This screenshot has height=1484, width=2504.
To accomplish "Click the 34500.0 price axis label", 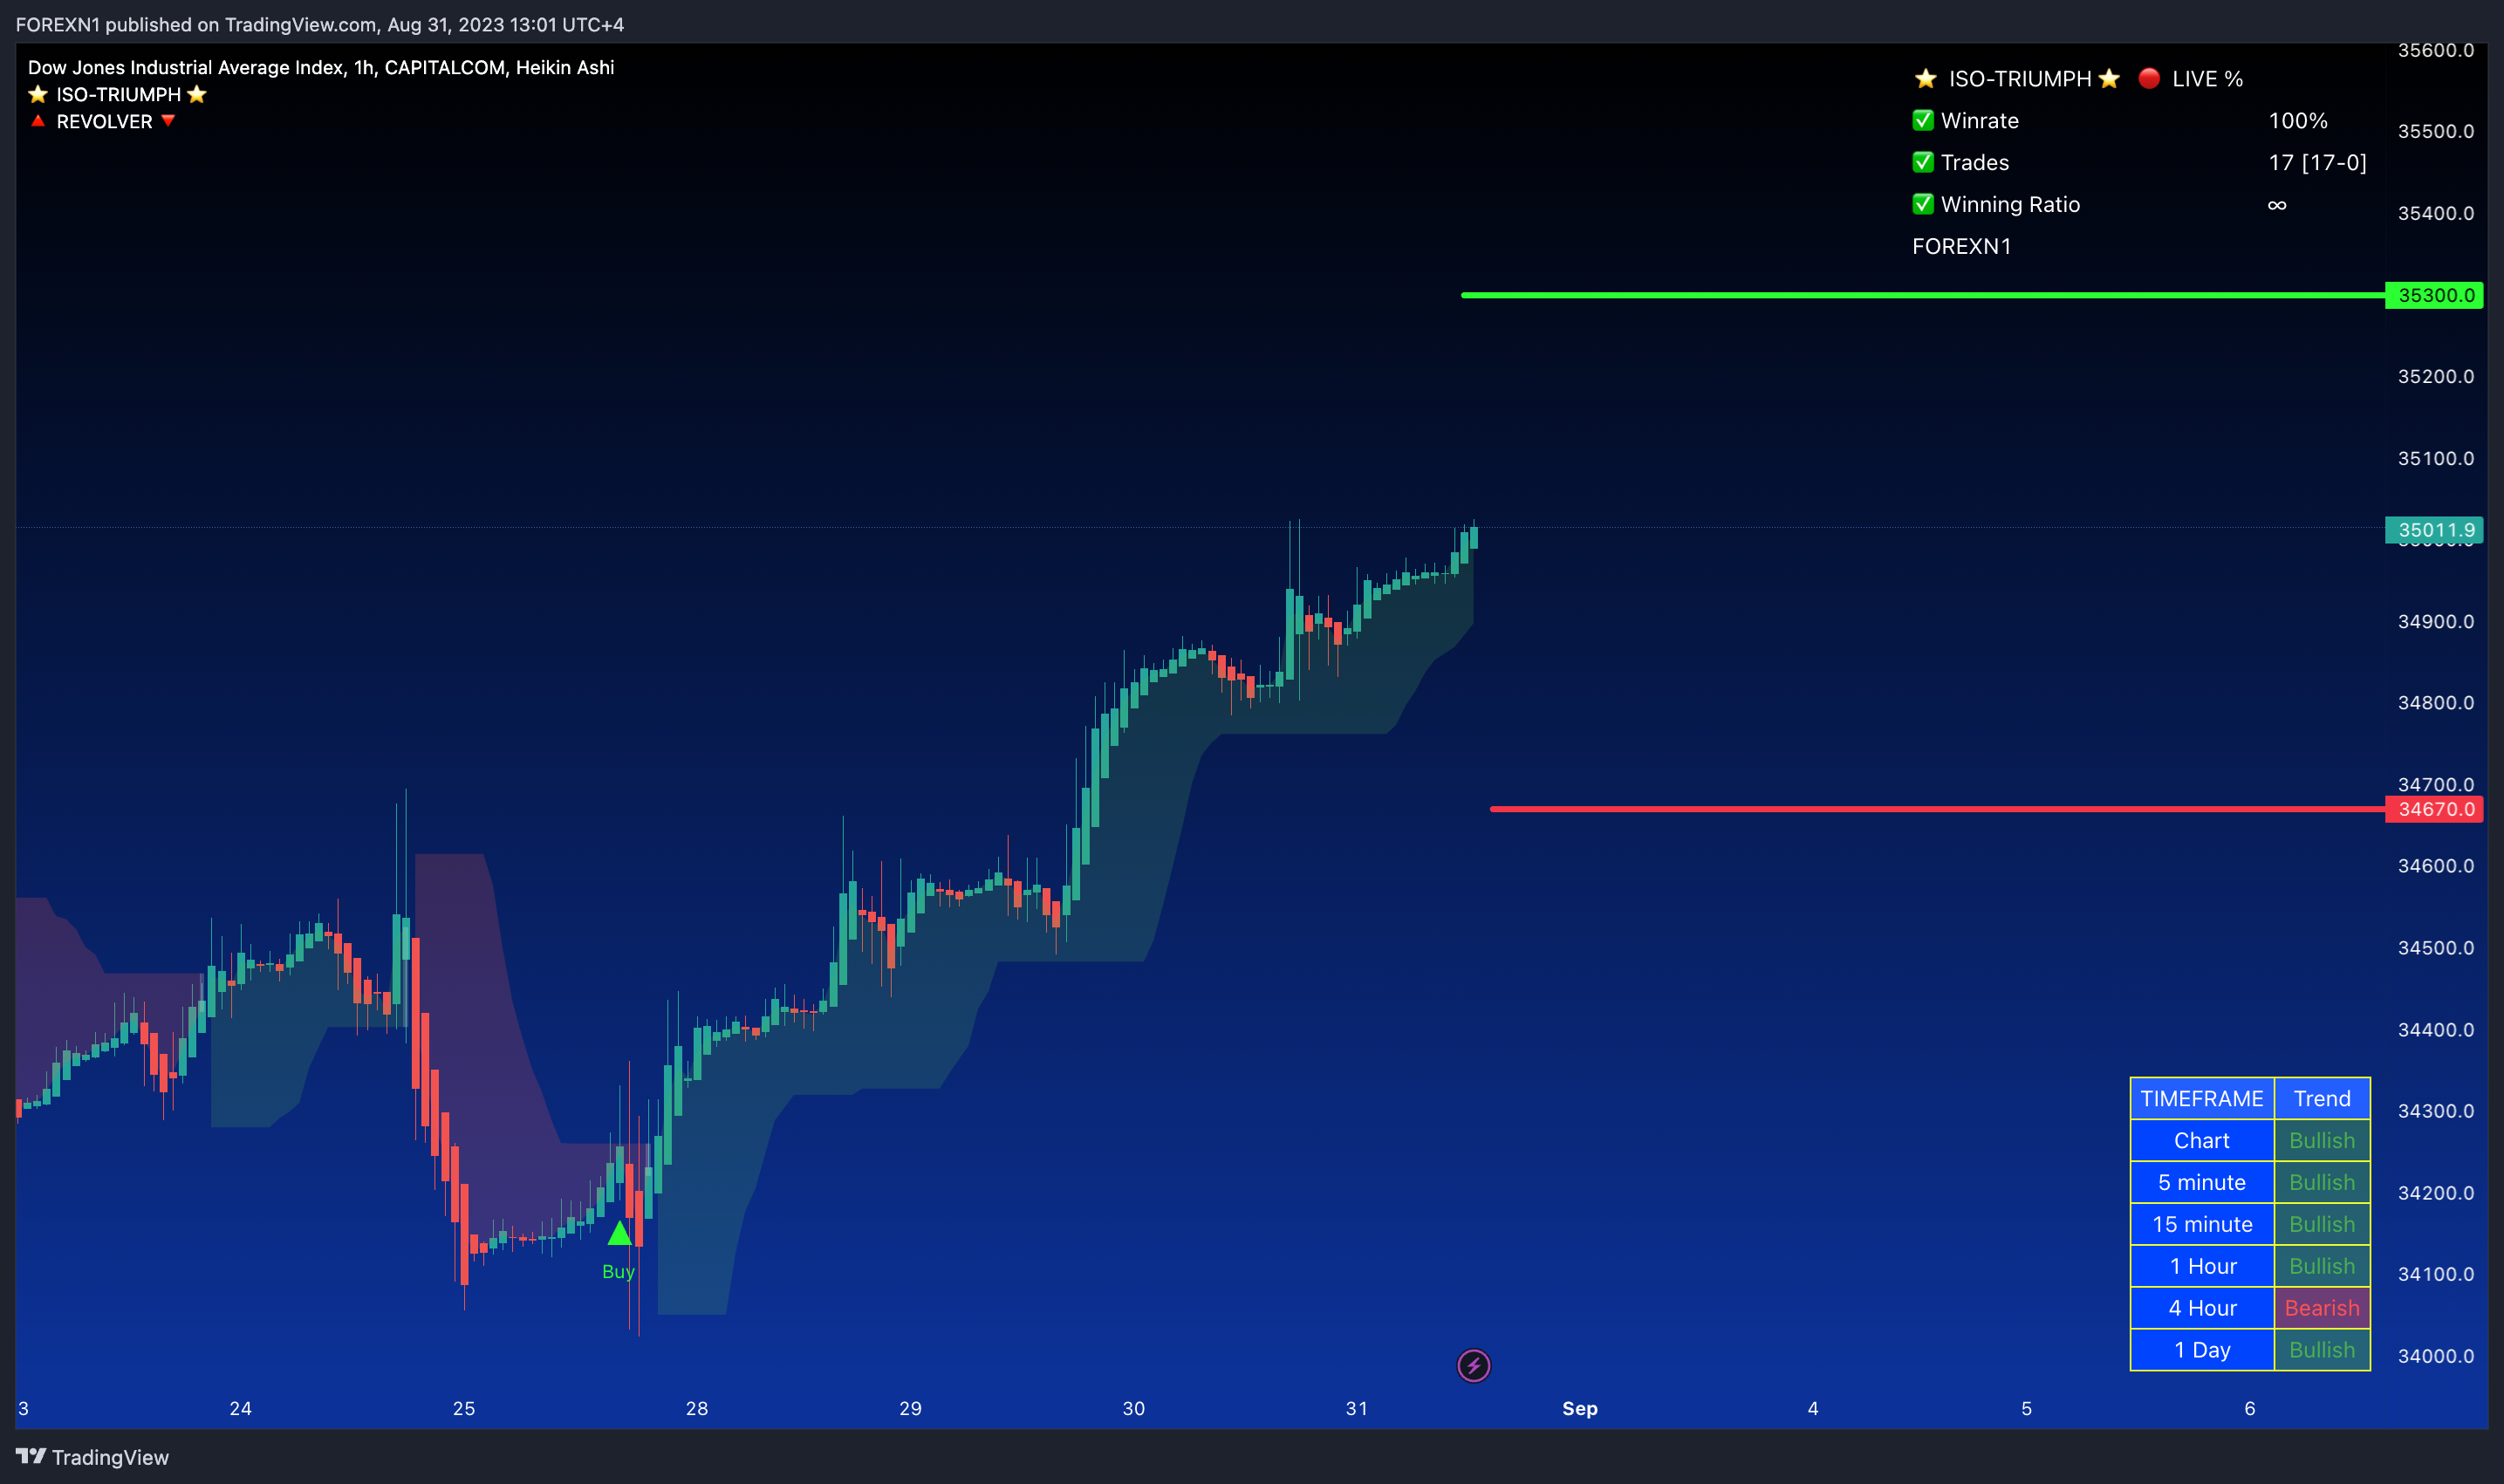I will pyautogui.click(x=2436, y=947).
